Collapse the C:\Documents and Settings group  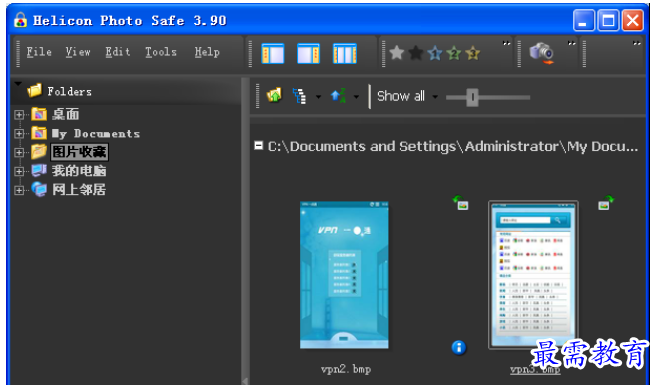259,145
